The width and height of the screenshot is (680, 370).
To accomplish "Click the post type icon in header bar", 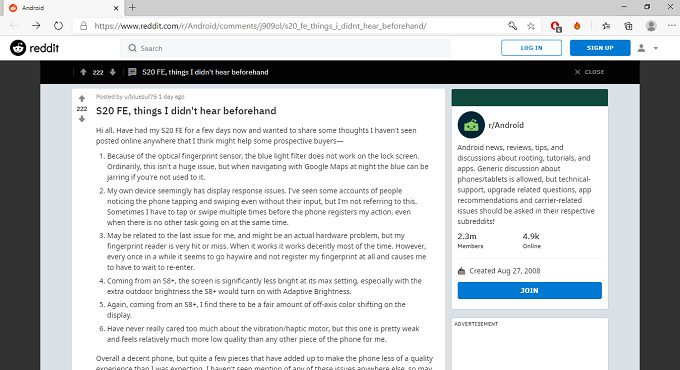I will (x=132, y=72).
